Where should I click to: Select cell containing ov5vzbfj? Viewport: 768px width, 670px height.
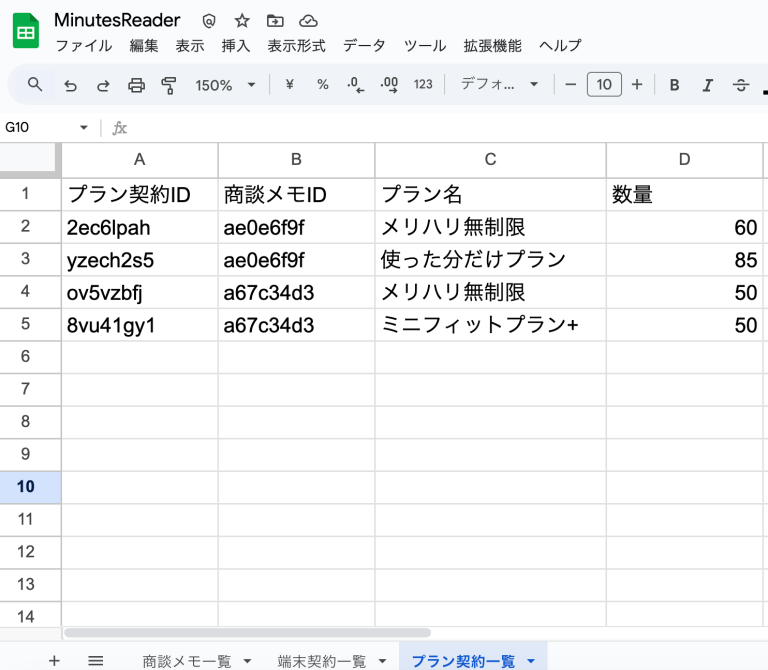click(x=140, y=292)
